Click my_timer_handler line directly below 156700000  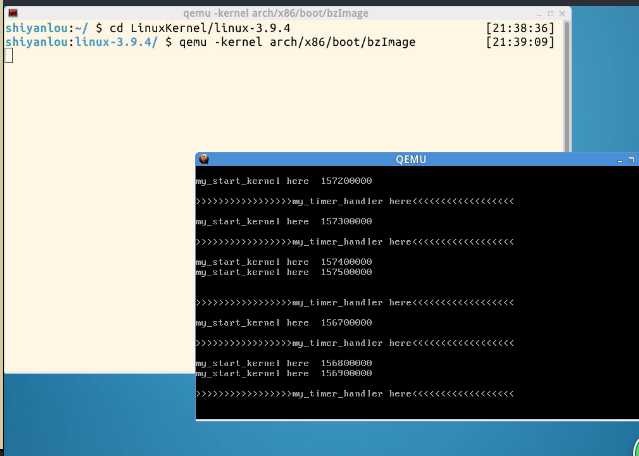click(355, 343)
